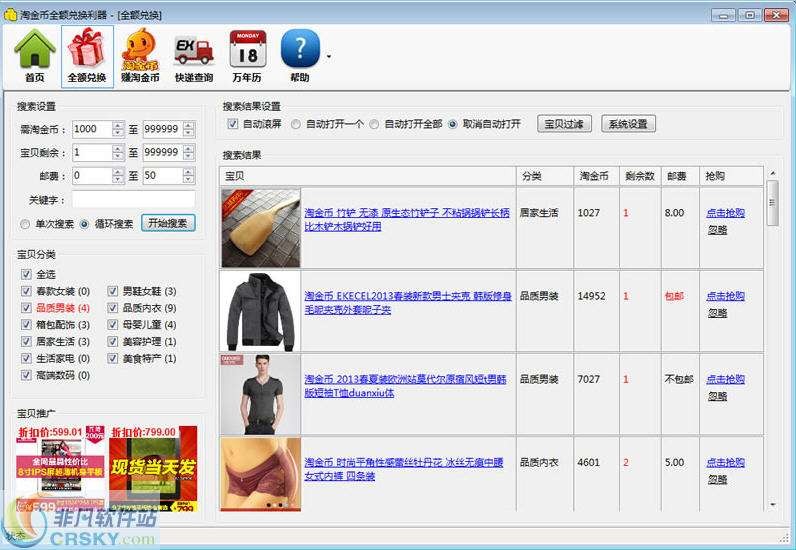Expand the arrow beside the 帮助 icon
This screenshot has height=550, width=796.
pos(328,56)
